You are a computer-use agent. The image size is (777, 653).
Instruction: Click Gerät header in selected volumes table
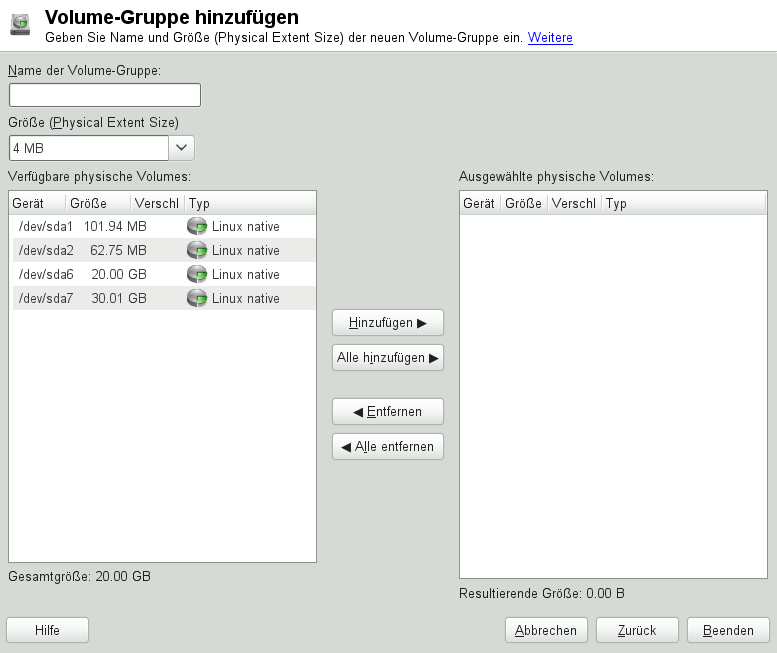pos(480,203)
